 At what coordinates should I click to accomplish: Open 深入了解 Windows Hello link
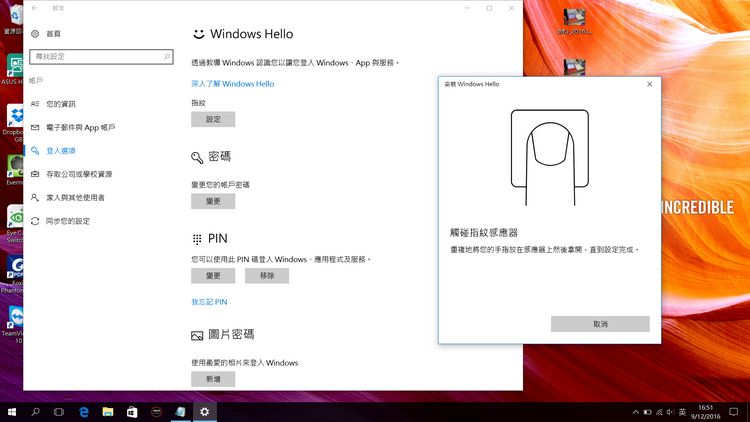233,84
